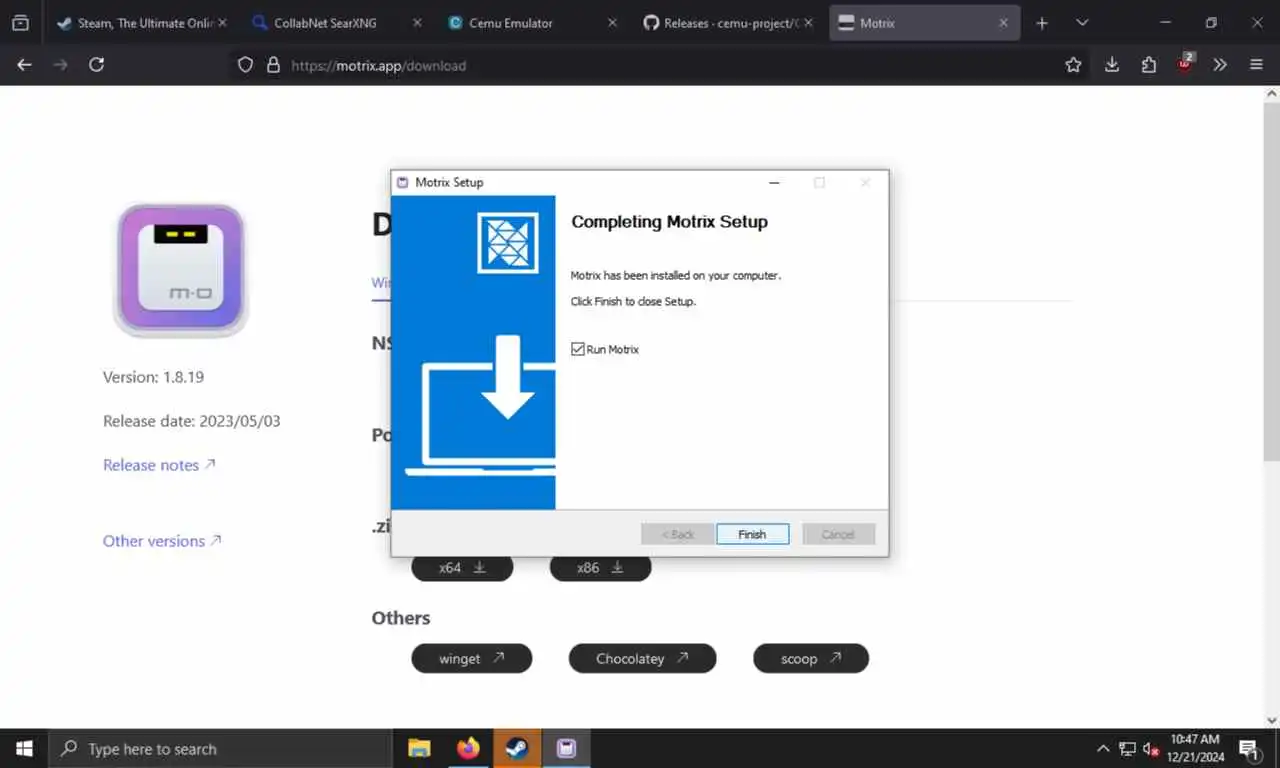Screen dimensions: 1280x768
Task: Open the scoop install link
Action: pos(810,658)
